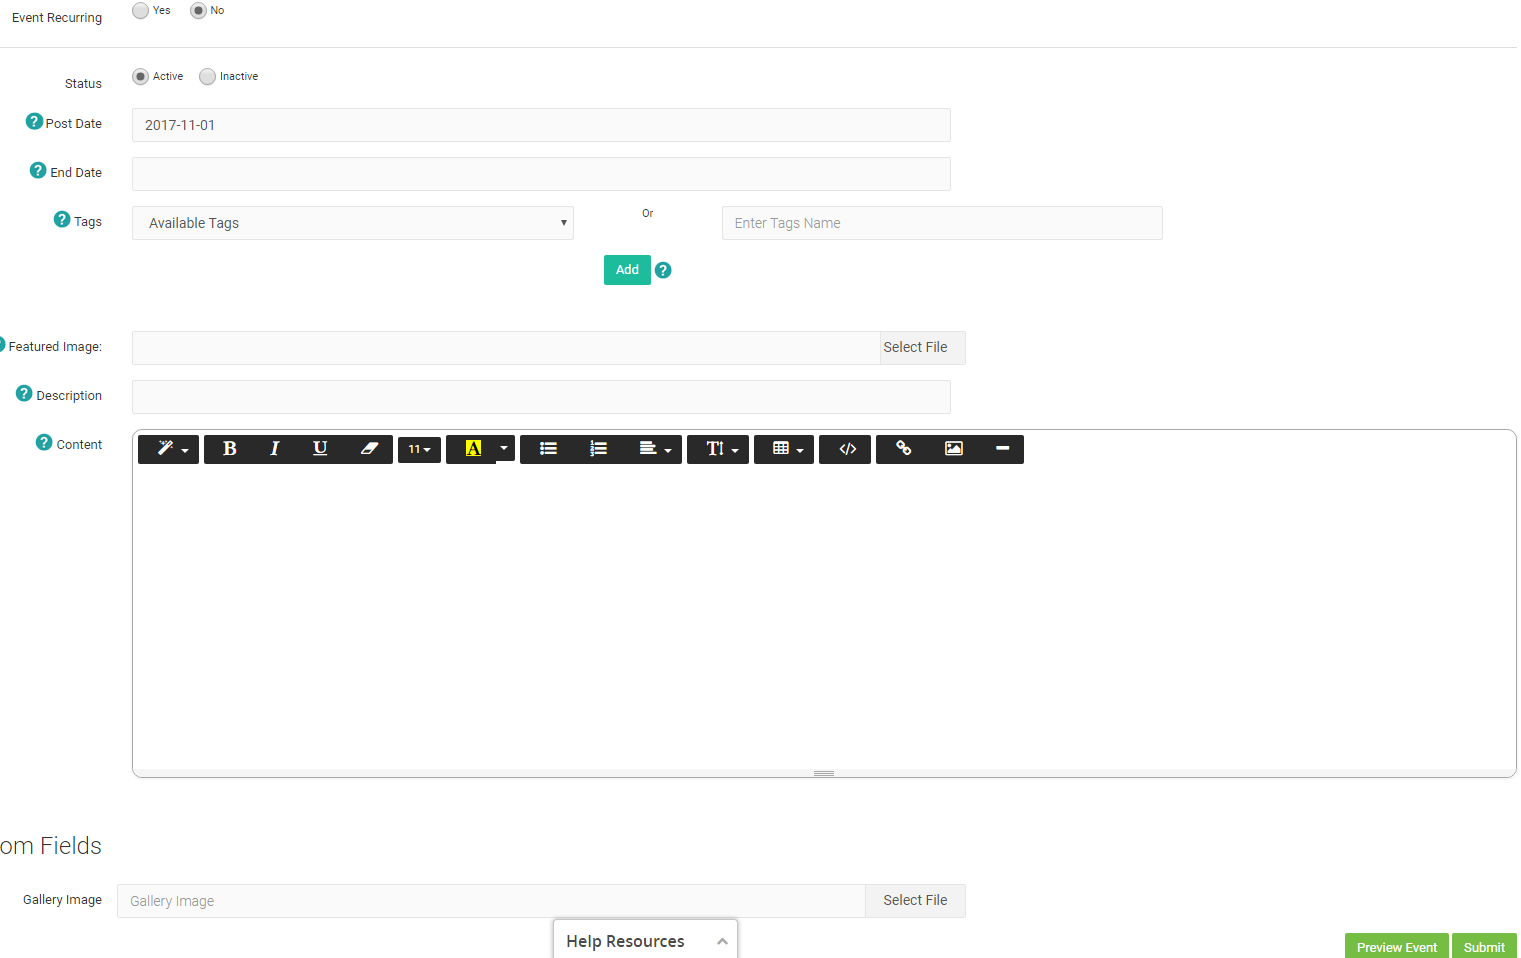Open the magic wand style dropdown

click(x=169, y=449)
